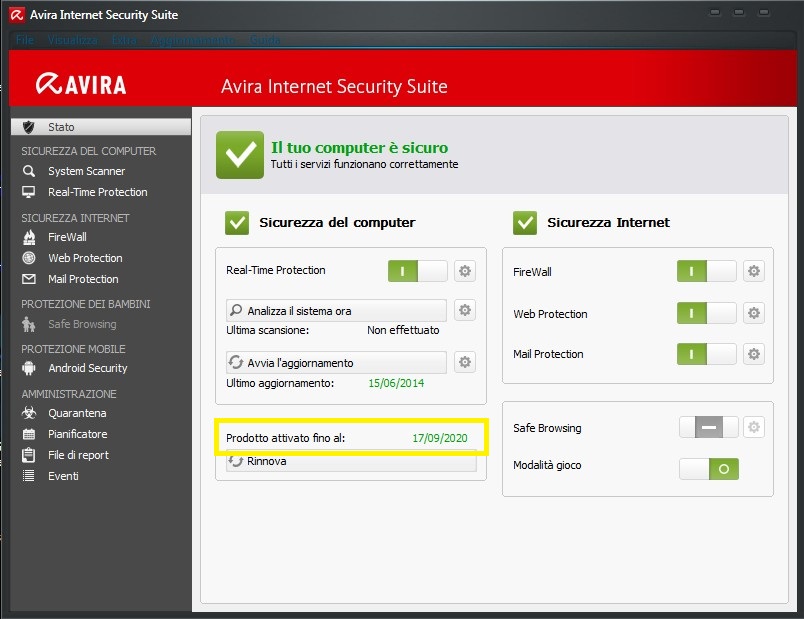Viewport: 804px width, 619px height.
Task: Click the shield icon beside Stato
Action: coord(29,127)
